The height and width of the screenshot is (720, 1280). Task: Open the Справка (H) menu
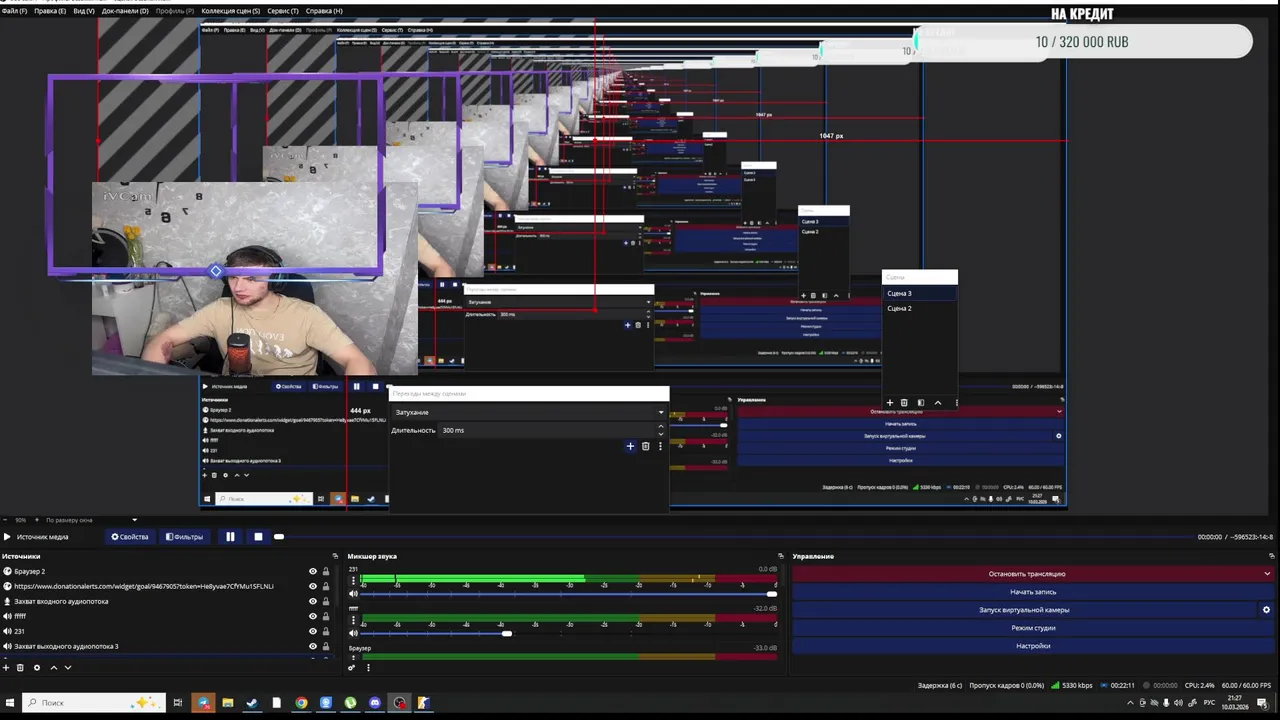(324, 11)
